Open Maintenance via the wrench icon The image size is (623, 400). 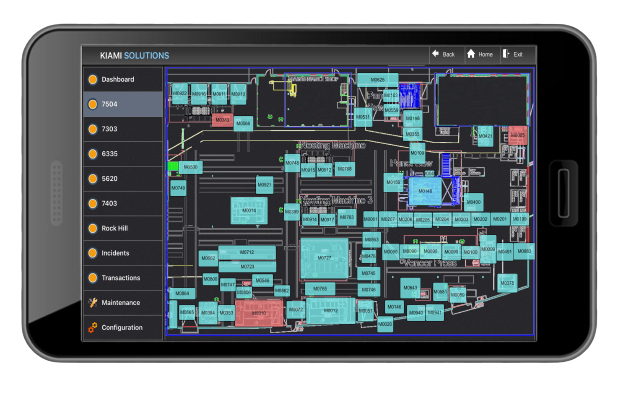coord(93,303)
